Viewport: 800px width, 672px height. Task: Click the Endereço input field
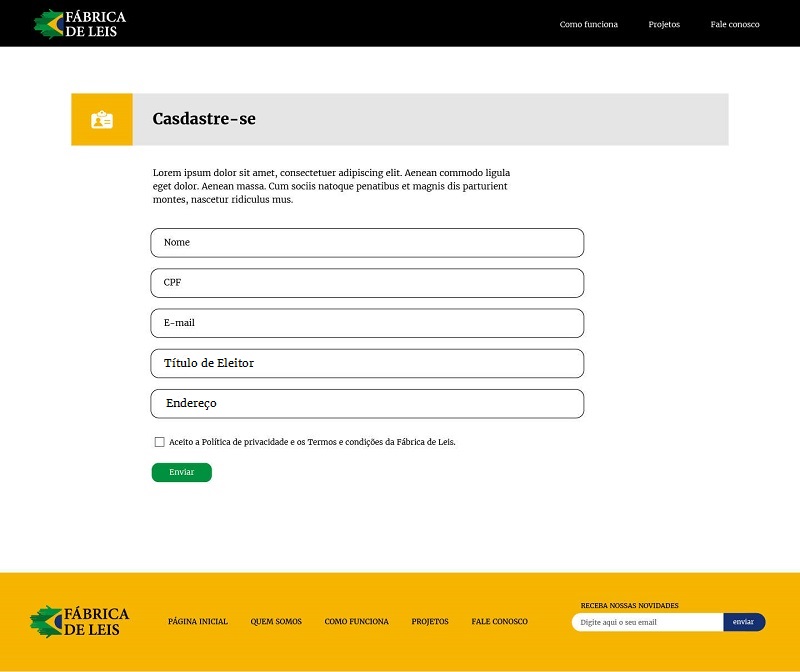(x=367, y=404)
